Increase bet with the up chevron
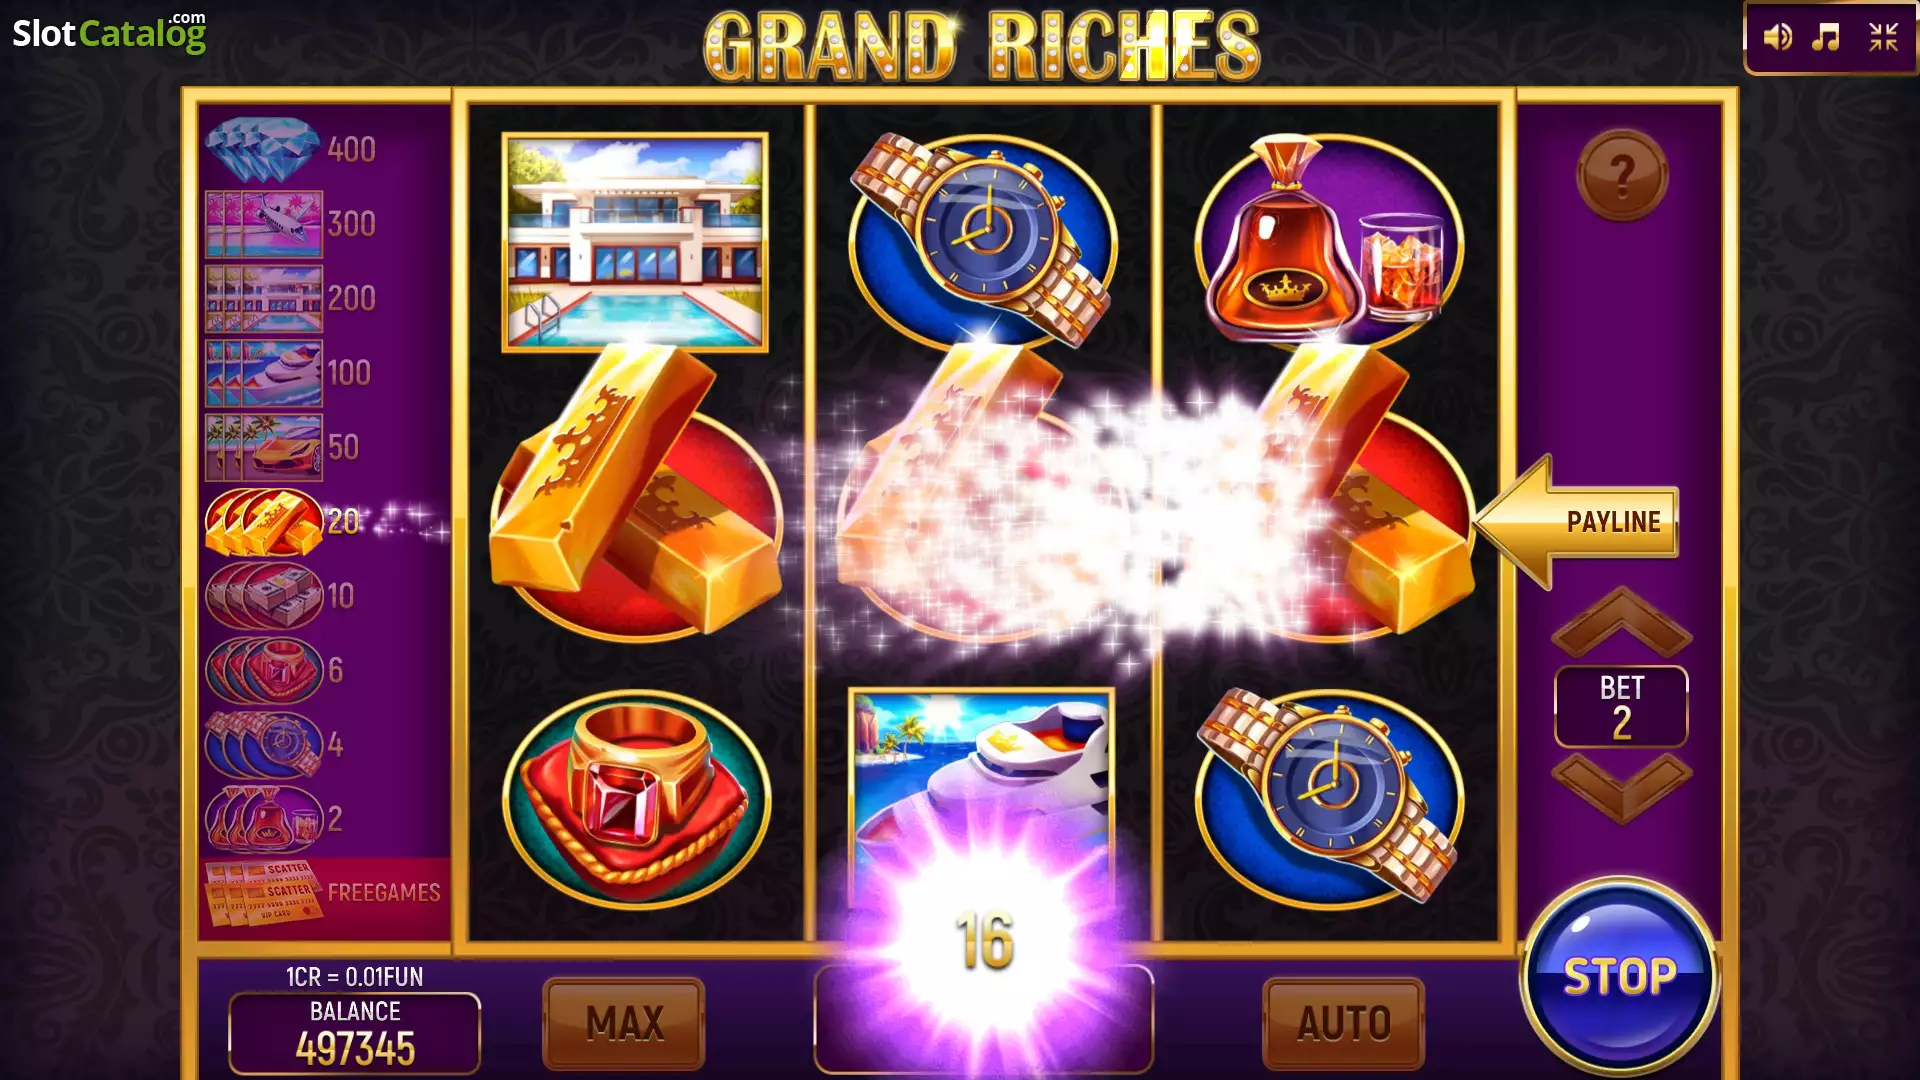Viewport: 1920px width, 1080px height. 1622,622
